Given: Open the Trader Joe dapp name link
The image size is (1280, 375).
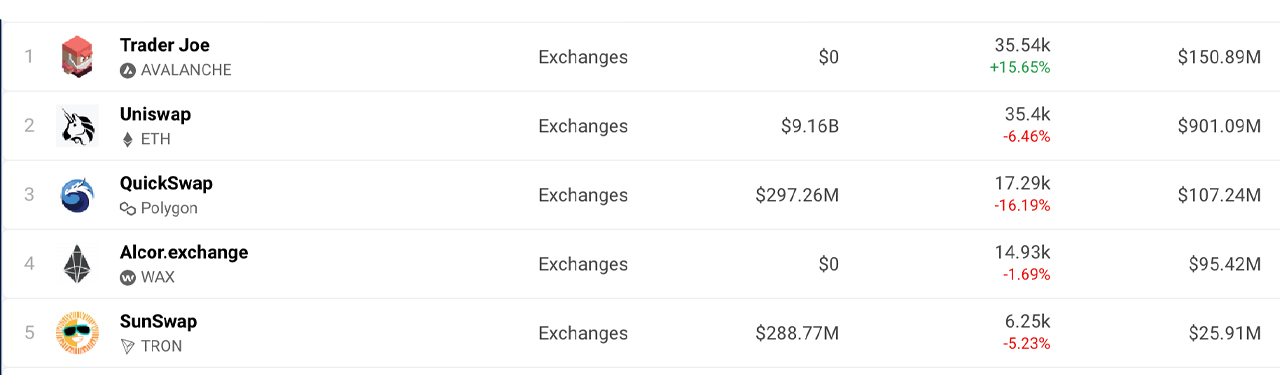Looking at the screenshot, I should [165, 45].
